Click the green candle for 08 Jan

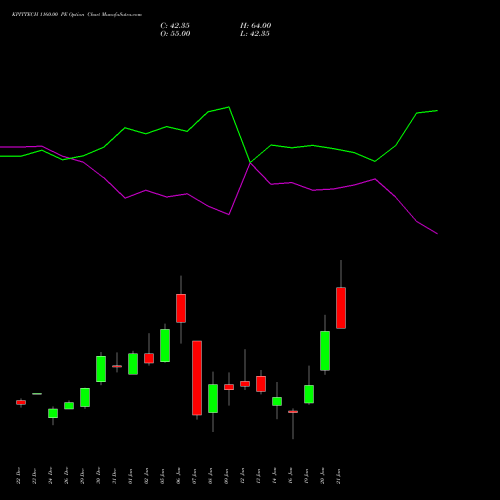tap(213, 399)
